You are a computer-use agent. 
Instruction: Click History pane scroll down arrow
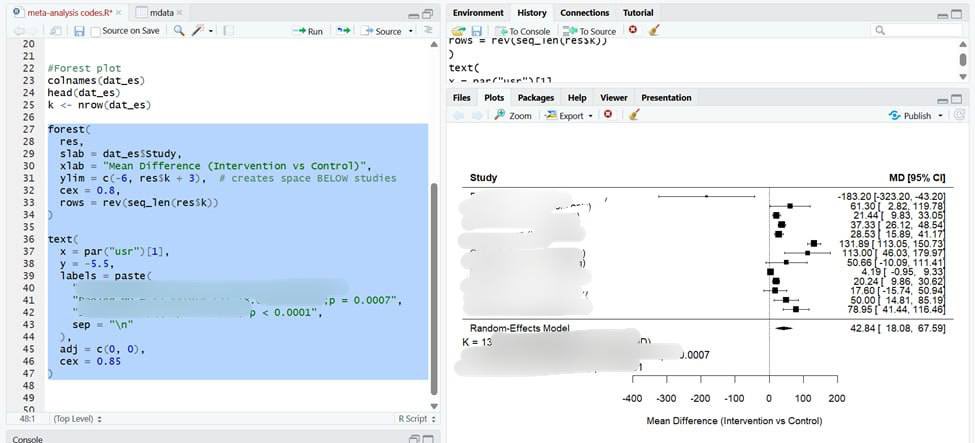[x=963, y=75]
